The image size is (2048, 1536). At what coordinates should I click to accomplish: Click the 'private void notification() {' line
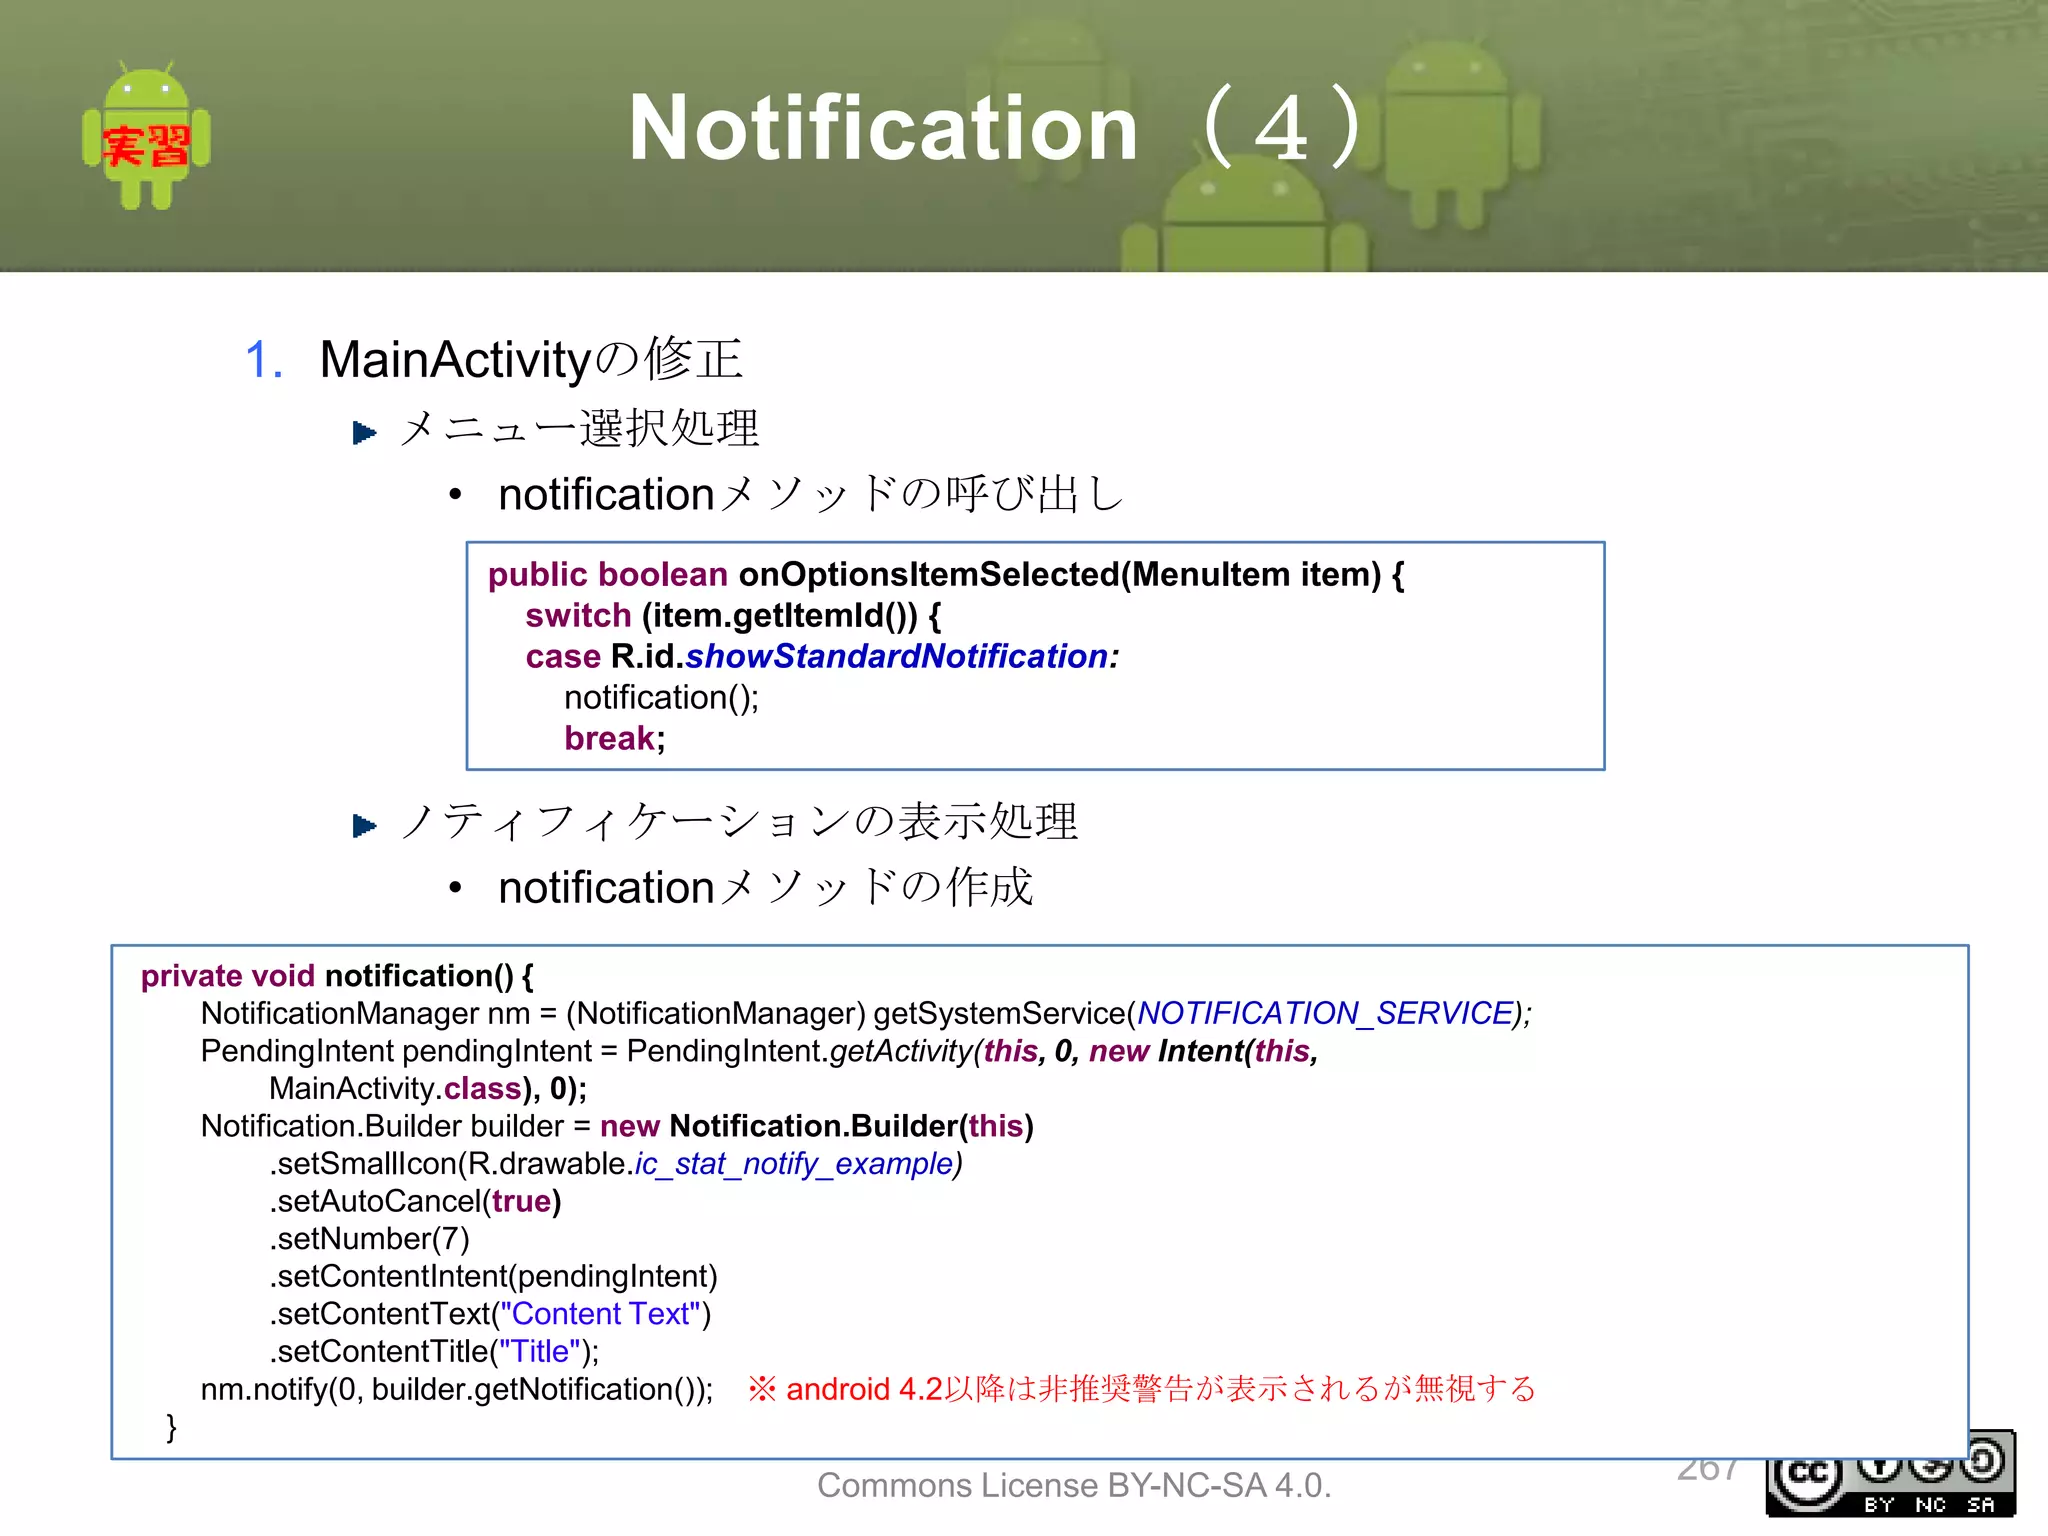337,976
